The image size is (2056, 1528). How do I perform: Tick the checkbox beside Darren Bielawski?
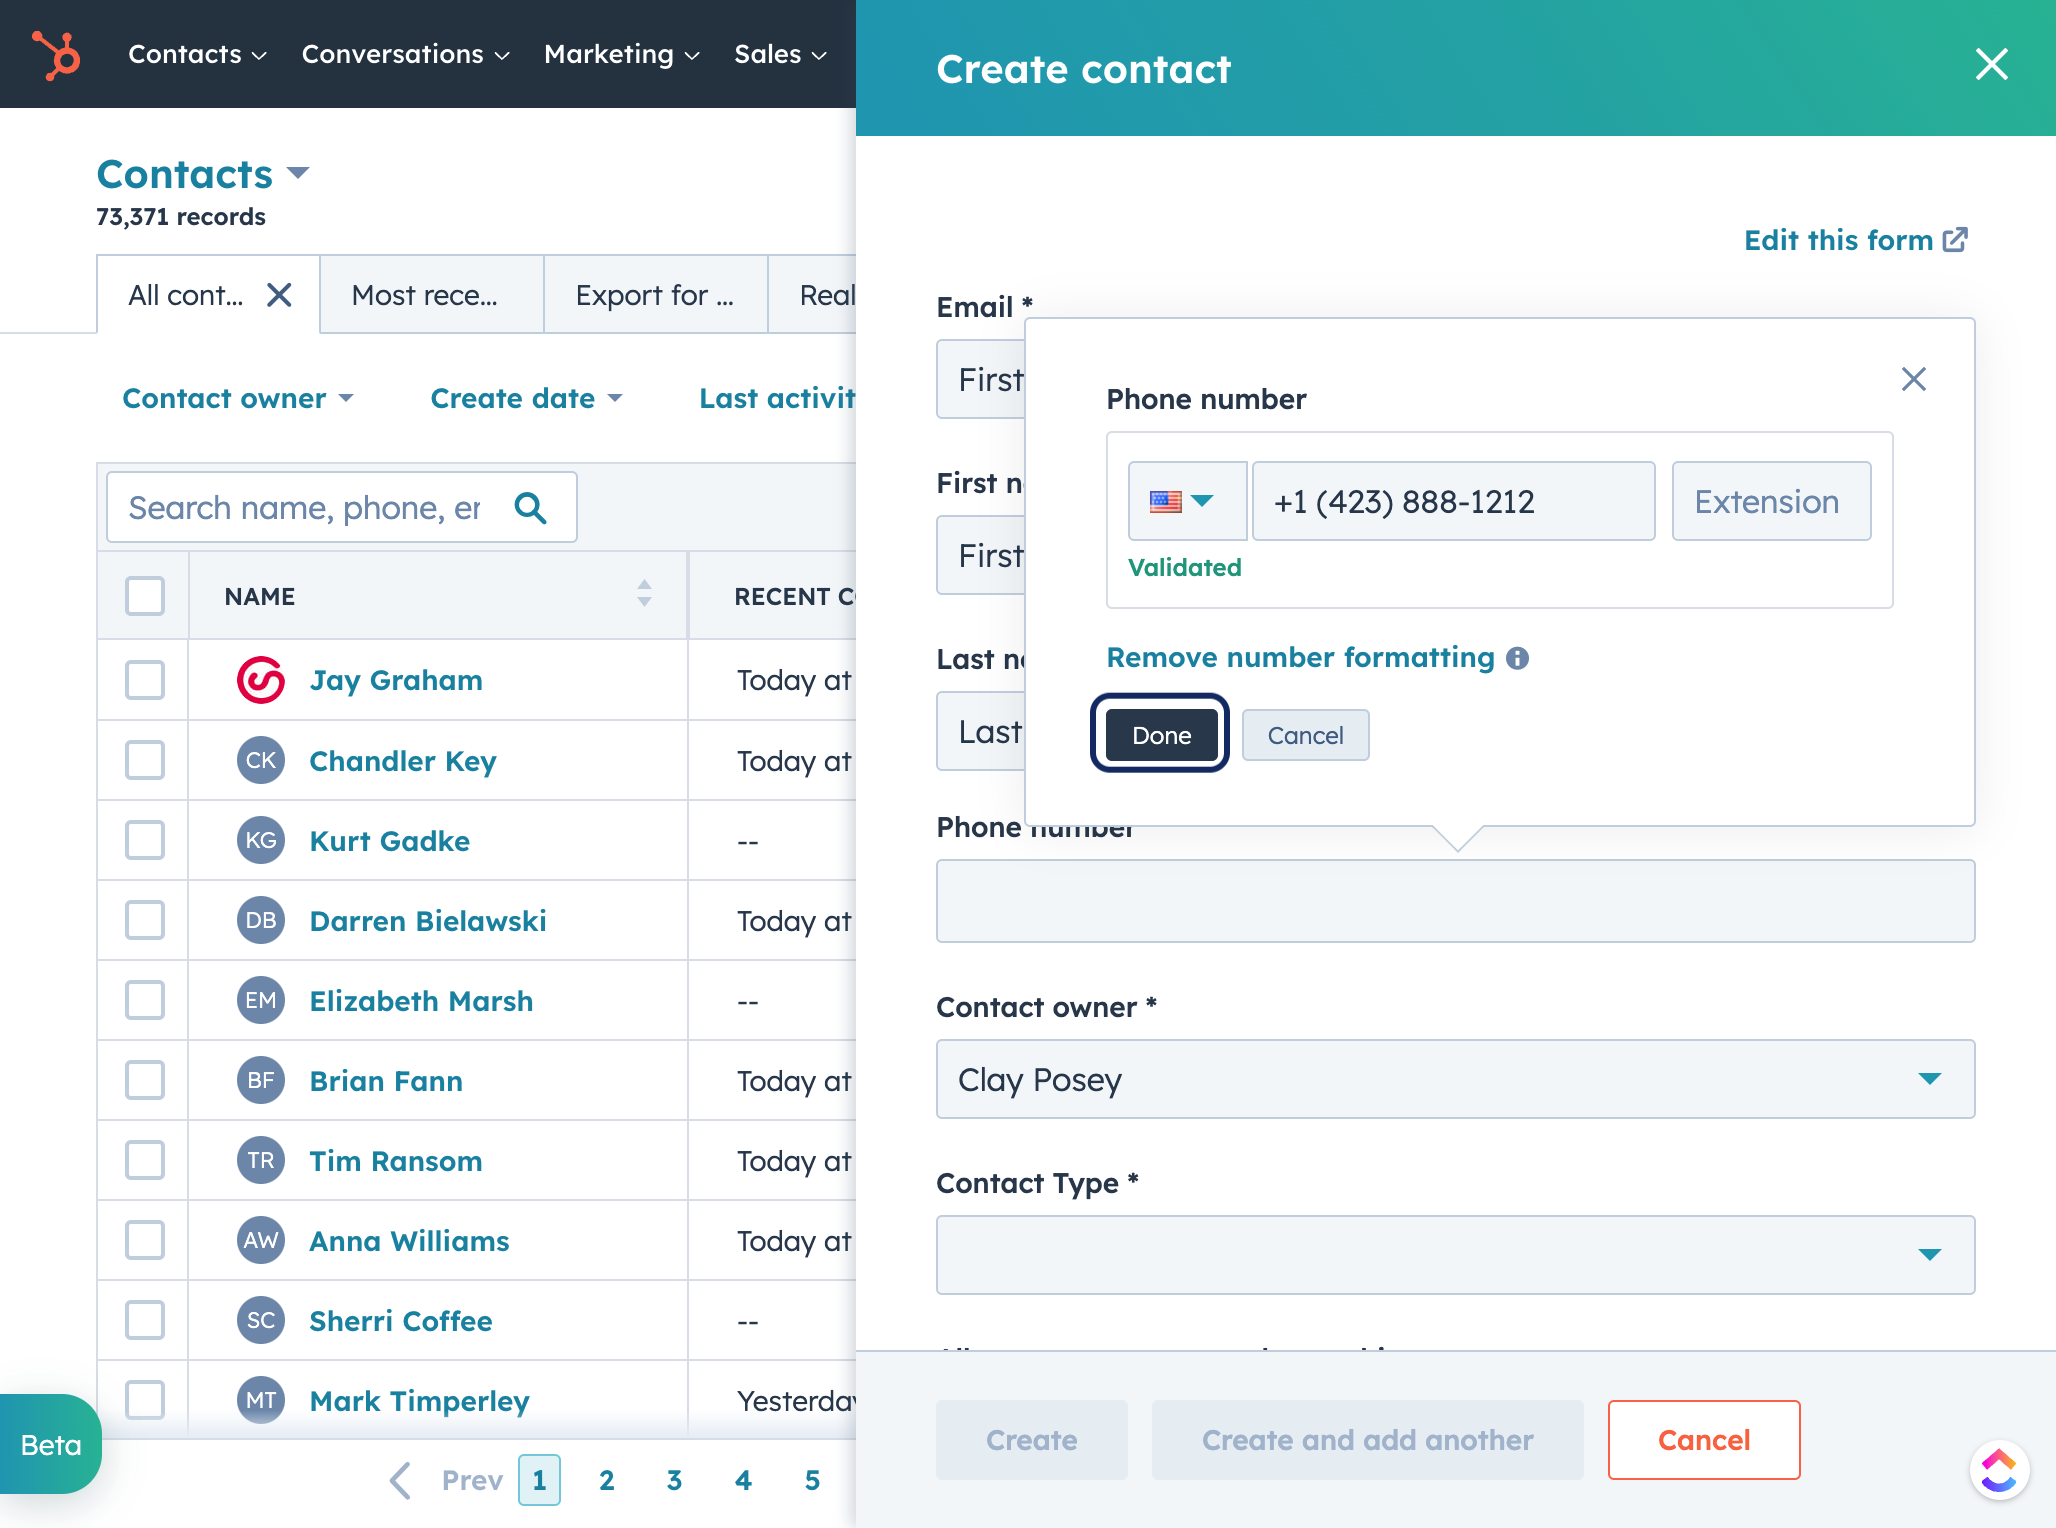point(145,920)
